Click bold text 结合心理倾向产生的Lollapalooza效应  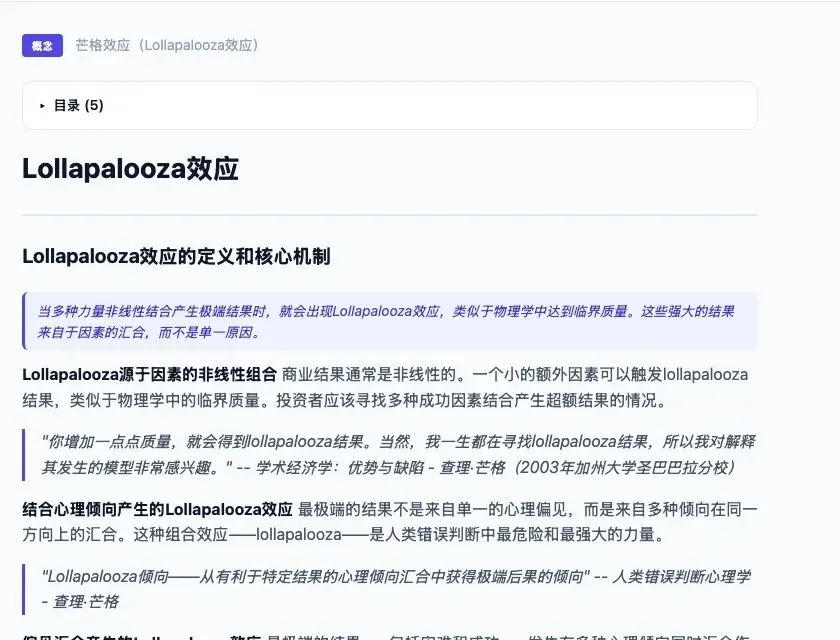158,509
